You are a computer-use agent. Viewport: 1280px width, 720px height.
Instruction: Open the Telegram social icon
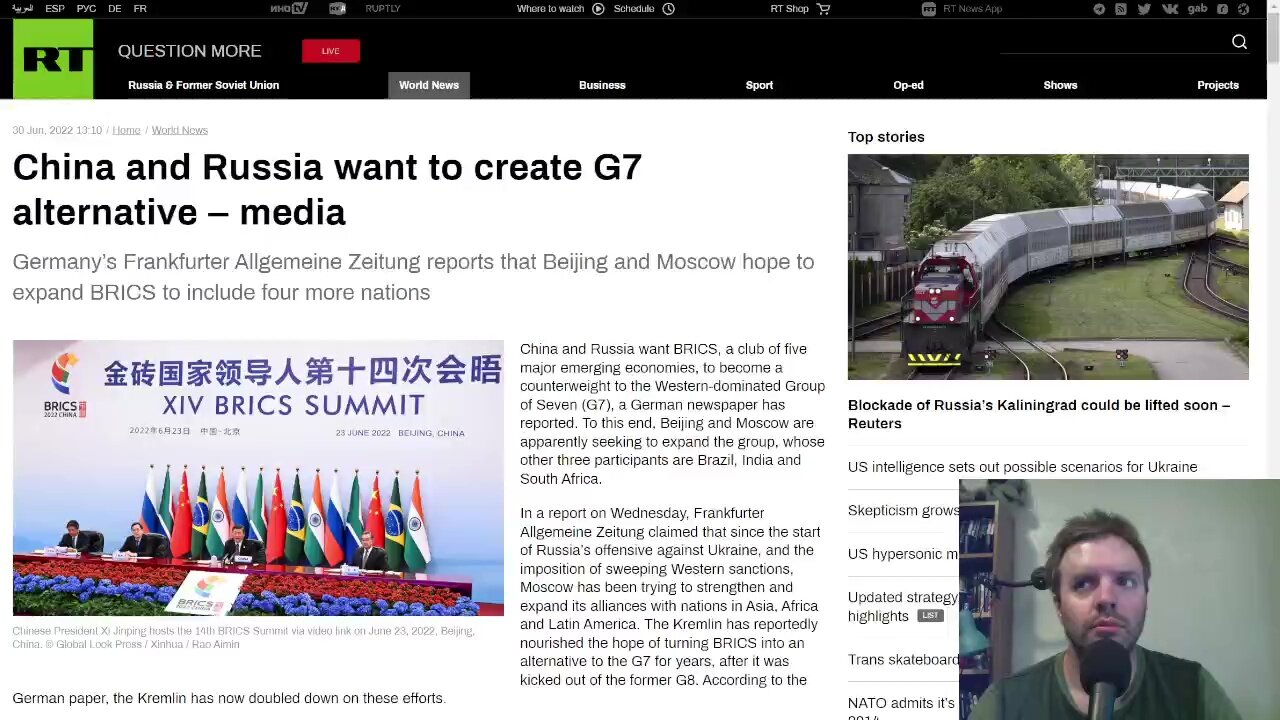1099,9
